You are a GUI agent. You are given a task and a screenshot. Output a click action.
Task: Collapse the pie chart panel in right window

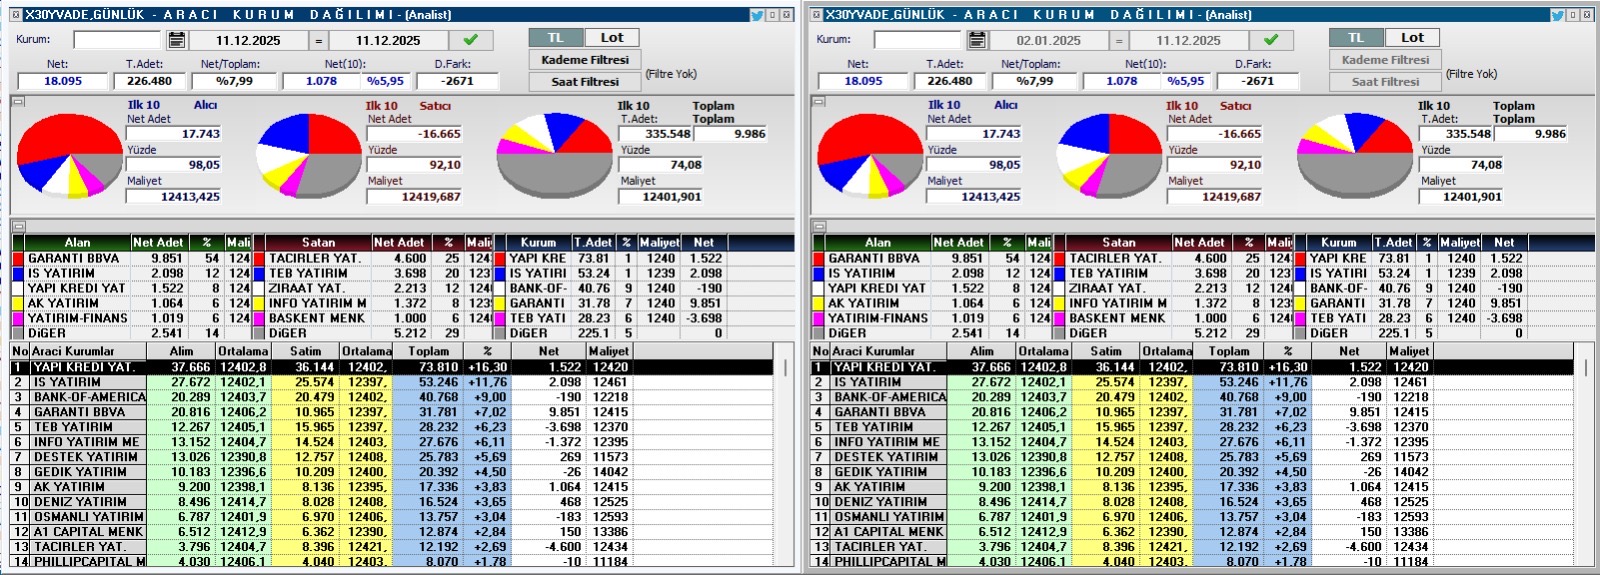click(x=818, y=101)
